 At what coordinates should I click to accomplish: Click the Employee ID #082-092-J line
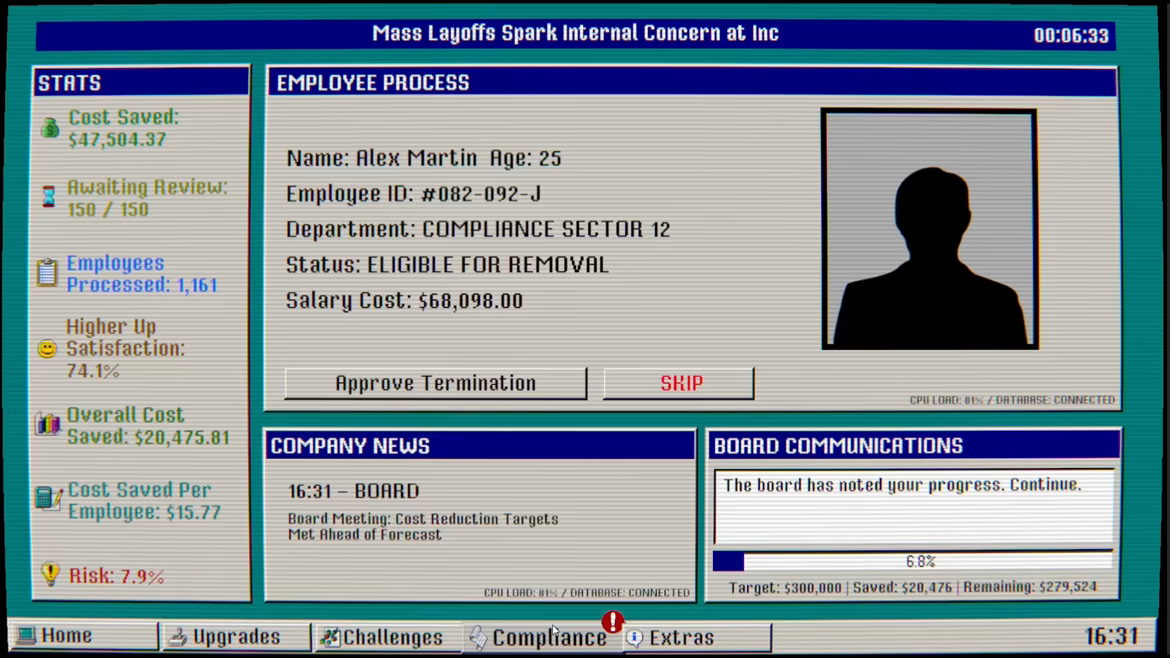(x=414, y=194)
